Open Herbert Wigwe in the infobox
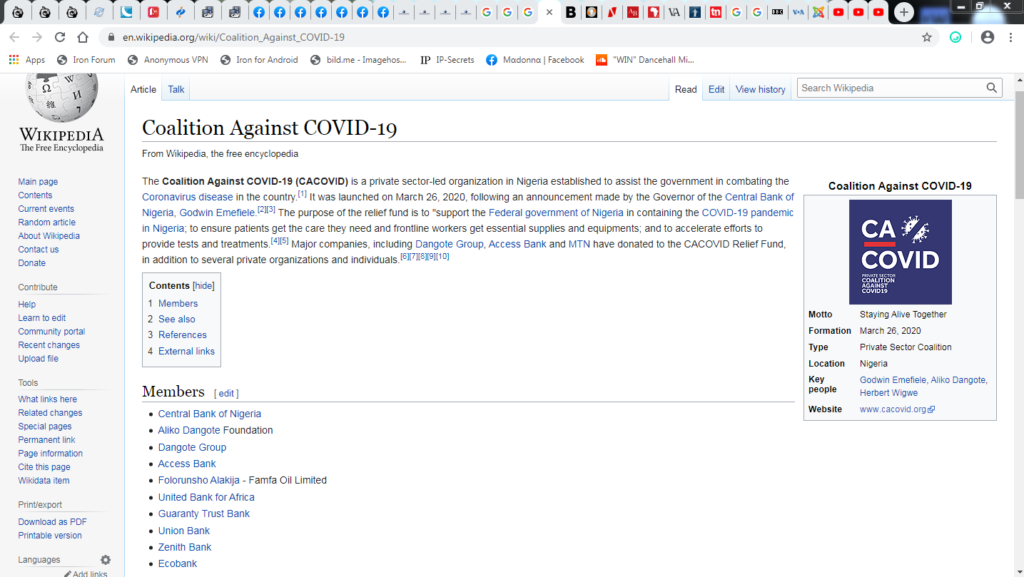The image size is (1024, 577). point(888,393)
